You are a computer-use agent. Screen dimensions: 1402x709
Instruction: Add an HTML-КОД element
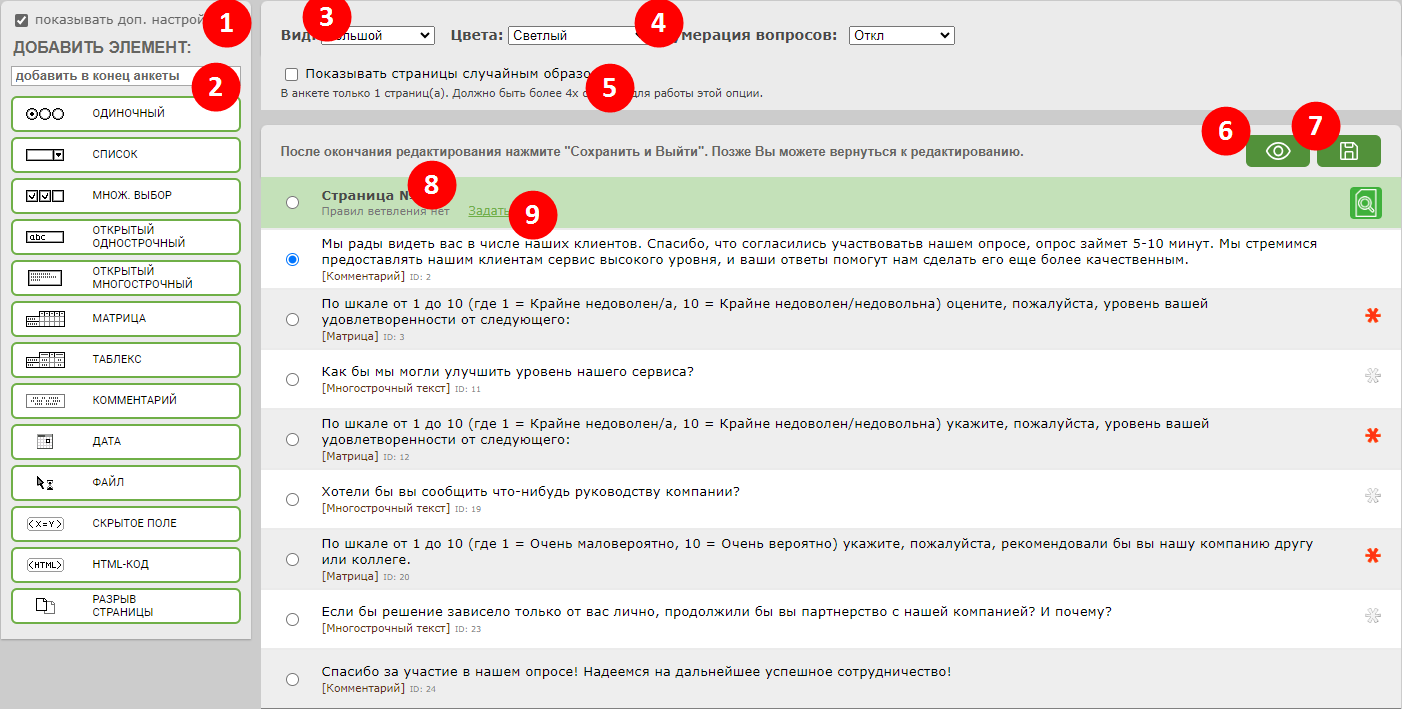pyautogui.click(x=126, y=564)
